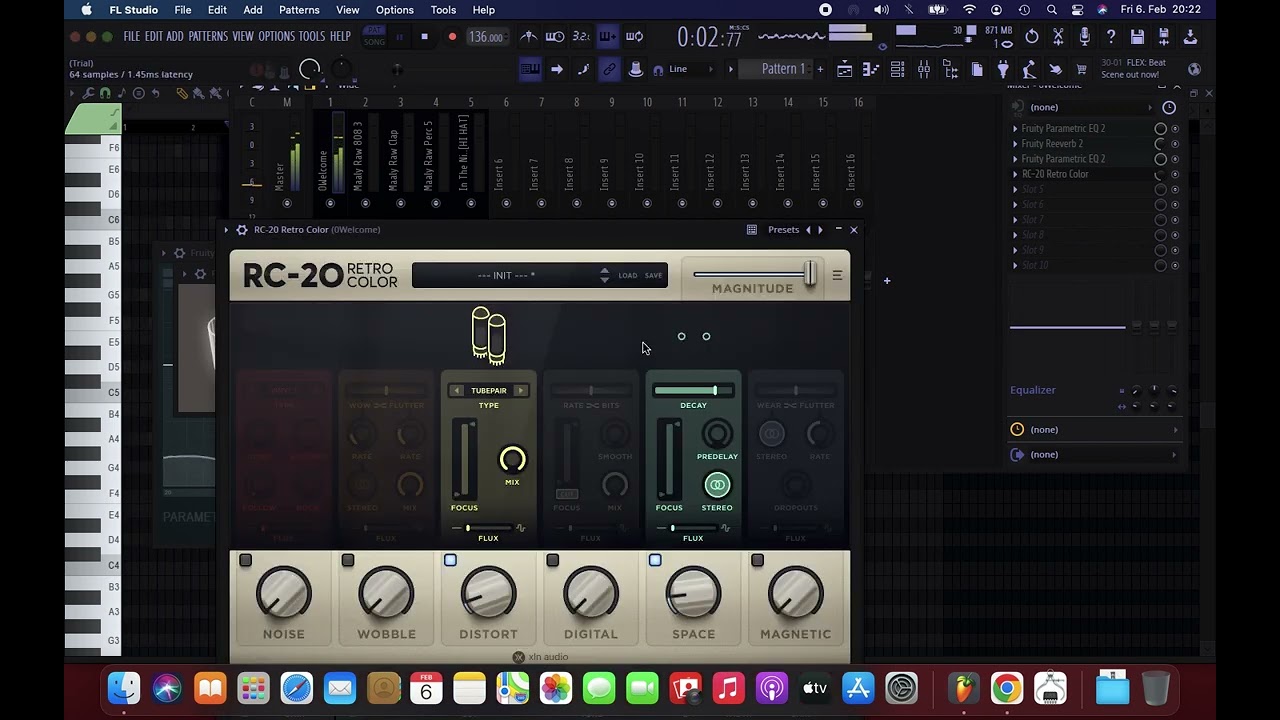Click the audio cut scissors icon
The image size is (1280, 720).
coord(1058,37)
